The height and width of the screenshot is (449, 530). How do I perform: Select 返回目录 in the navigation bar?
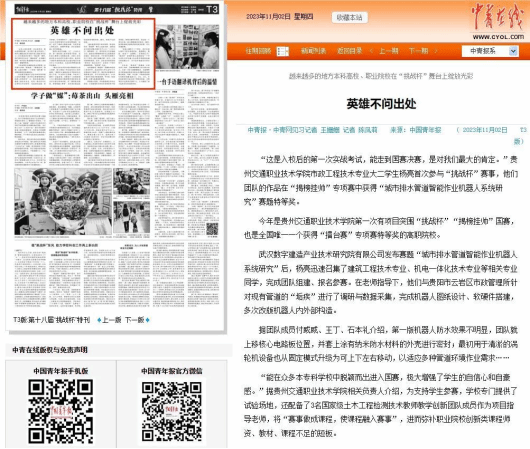tap(350, 51)
